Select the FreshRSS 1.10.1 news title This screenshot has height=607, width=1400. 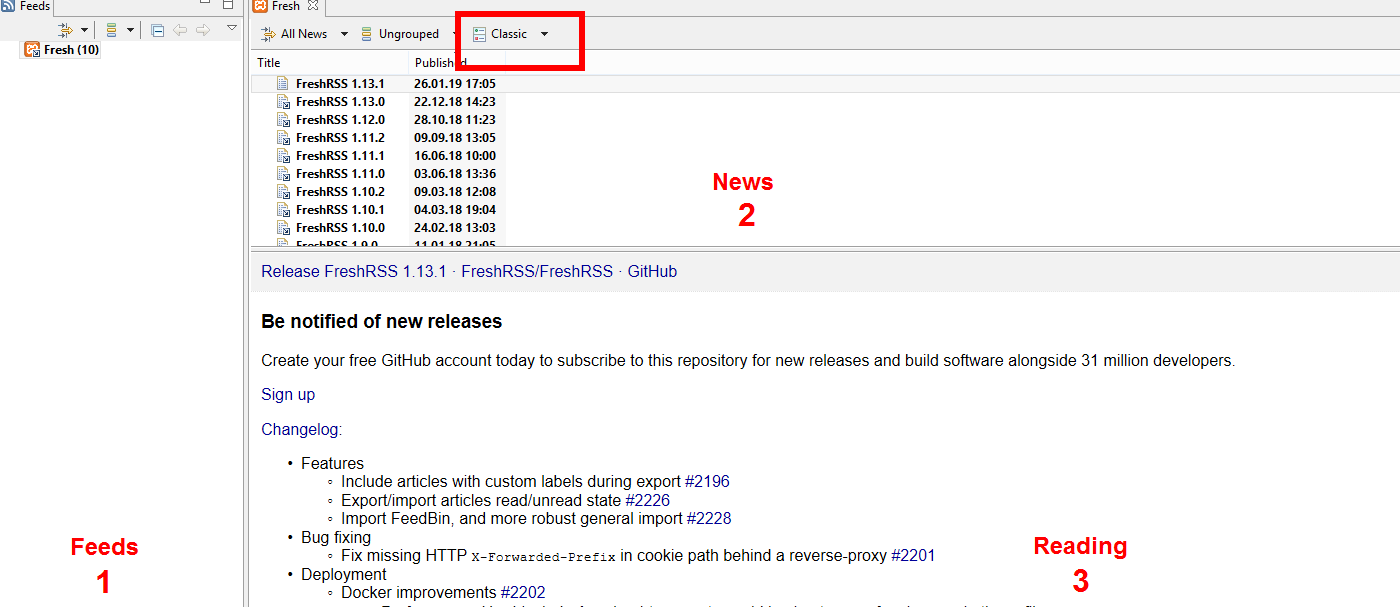tap(340, 210)
